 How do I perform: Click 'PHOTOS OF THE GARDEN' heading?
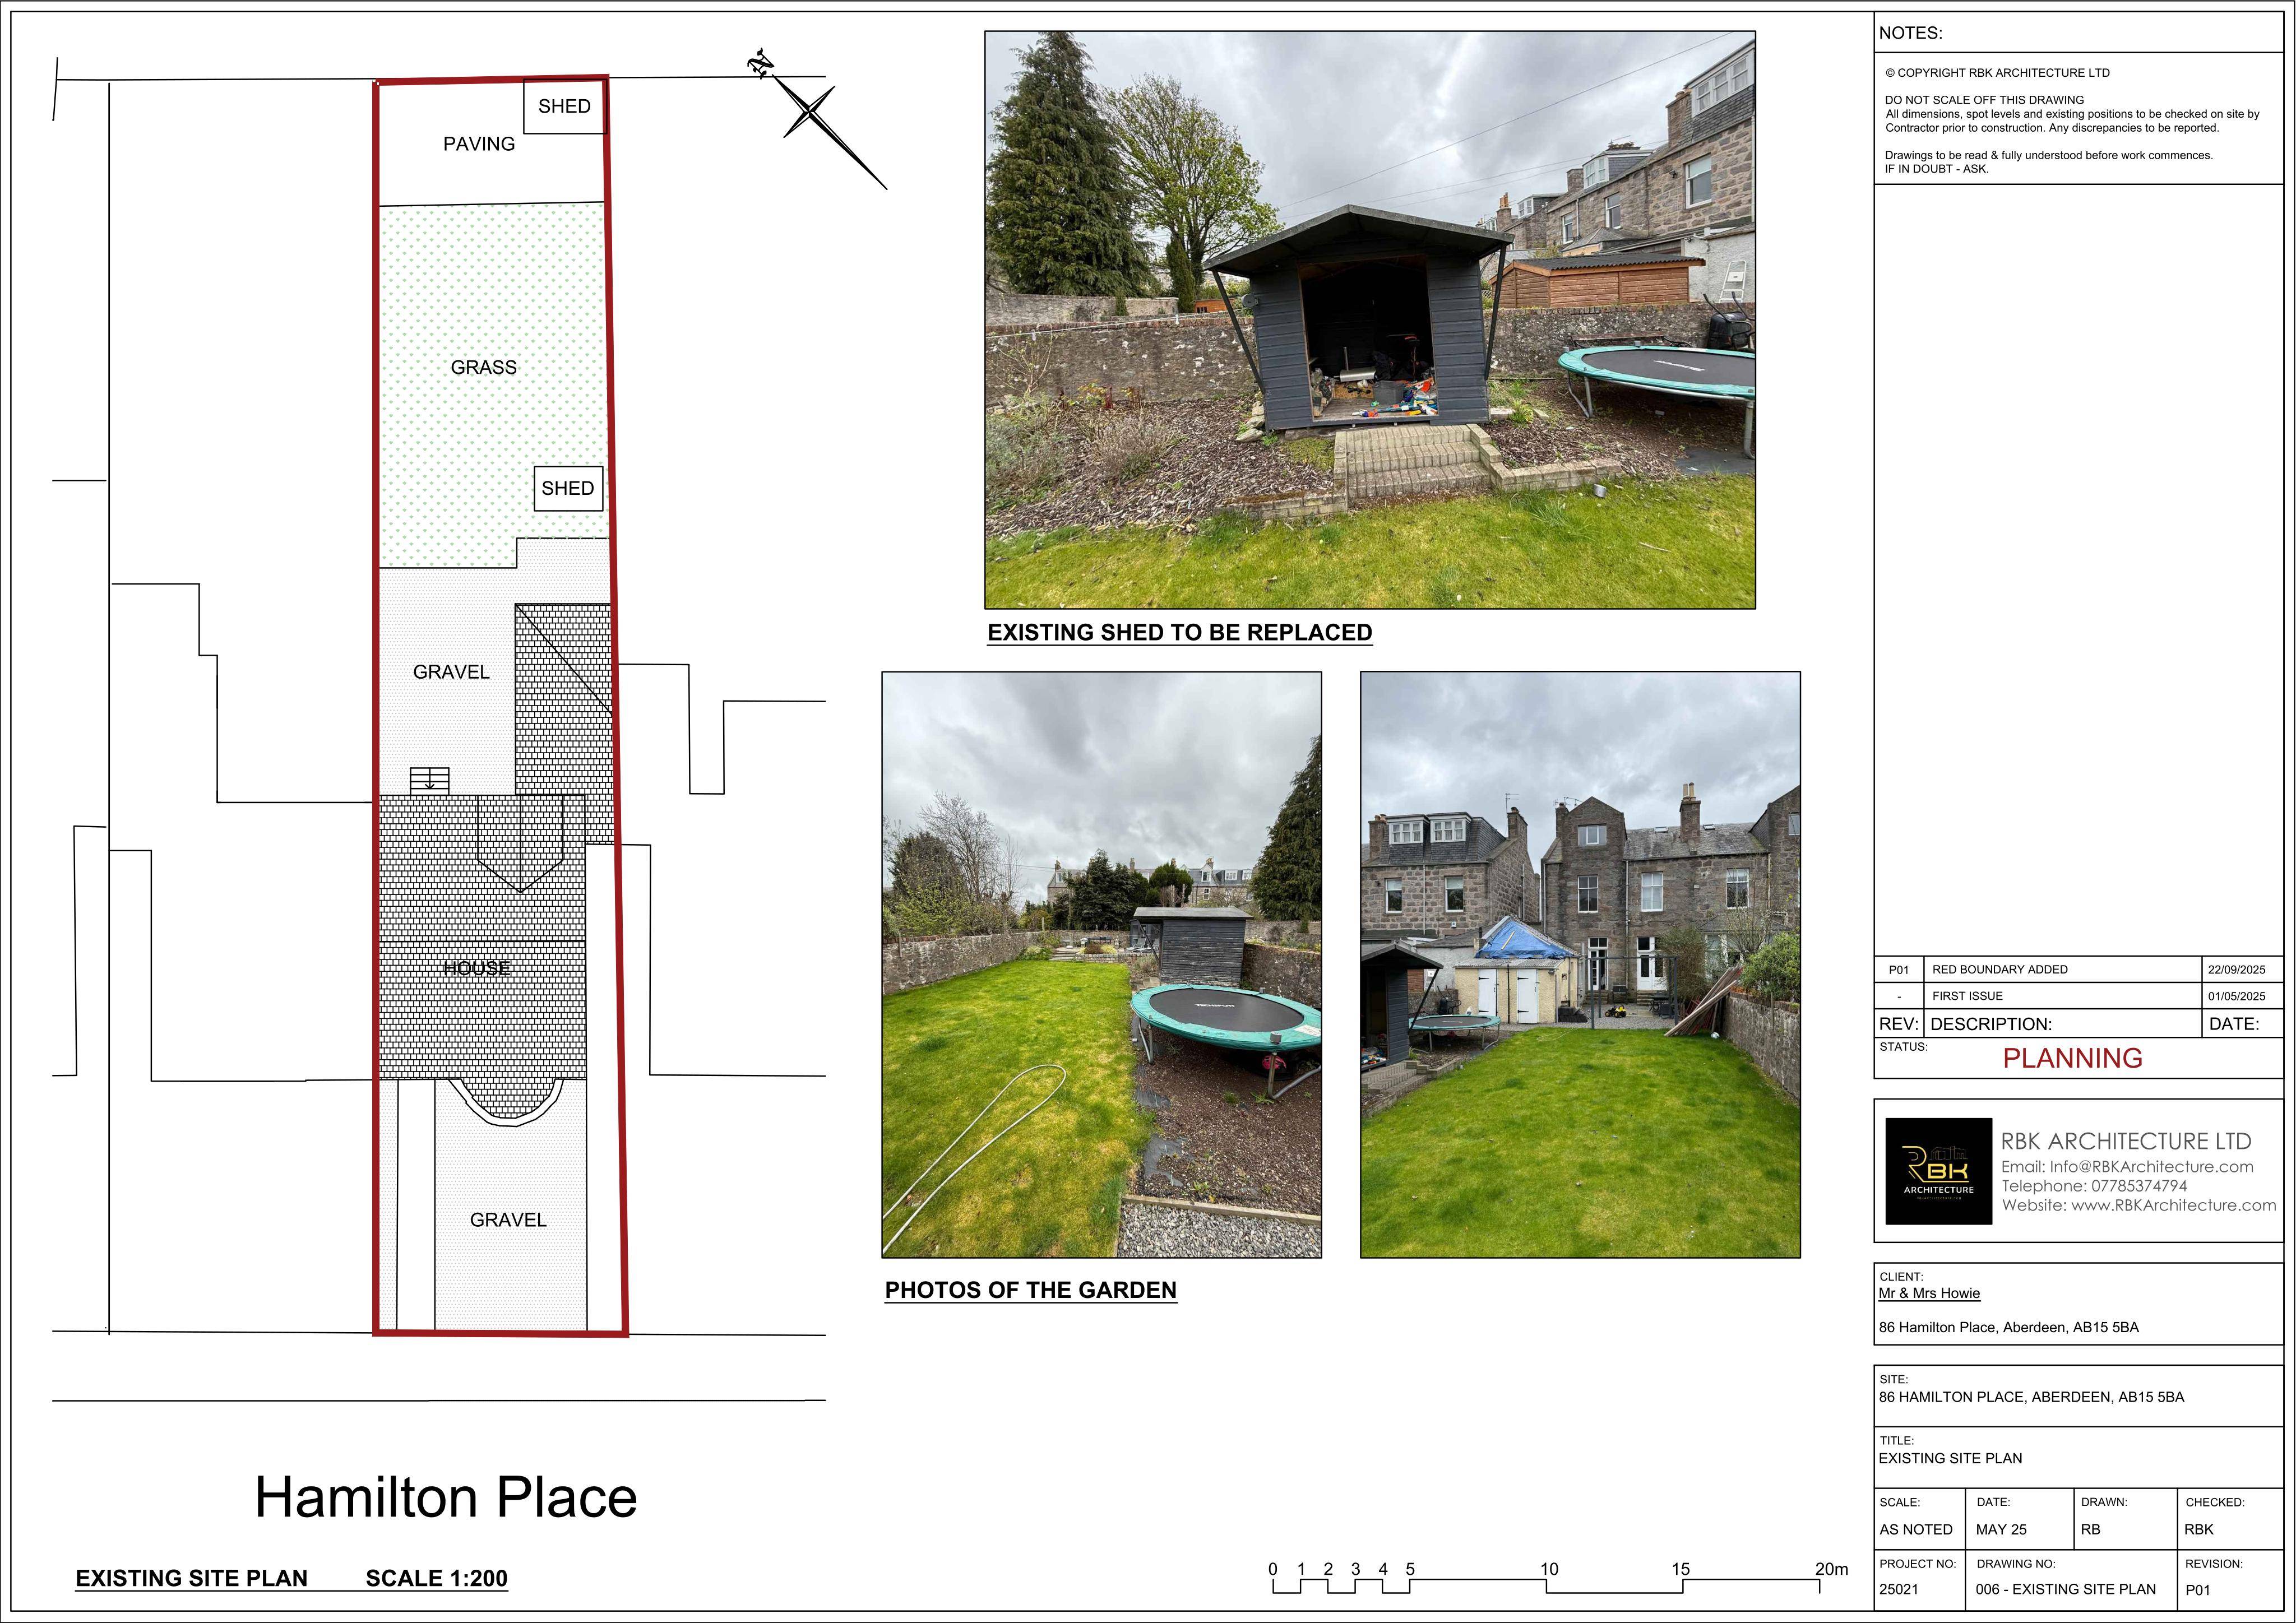click(1031, 1290)
